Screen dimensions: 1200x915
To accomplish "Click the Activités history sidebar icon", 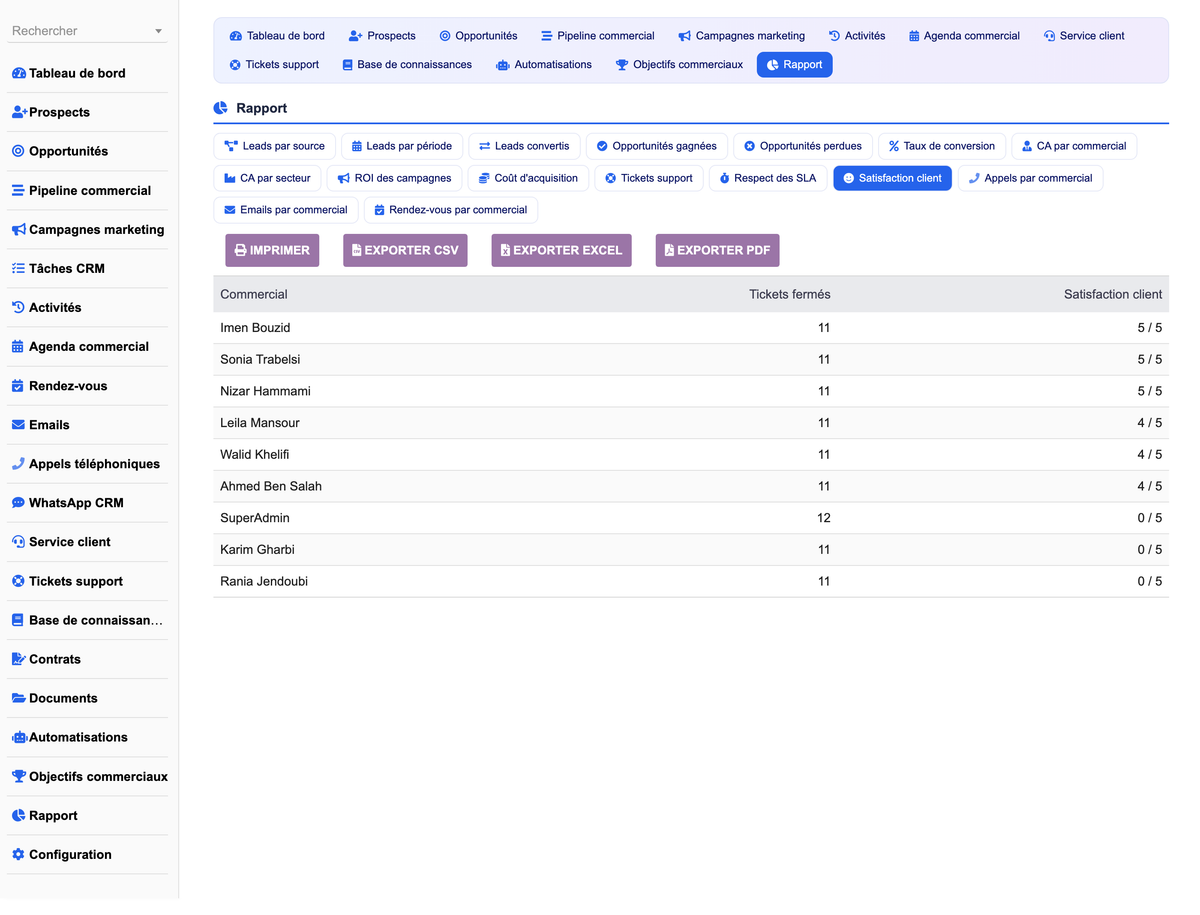I will (18, 308).
